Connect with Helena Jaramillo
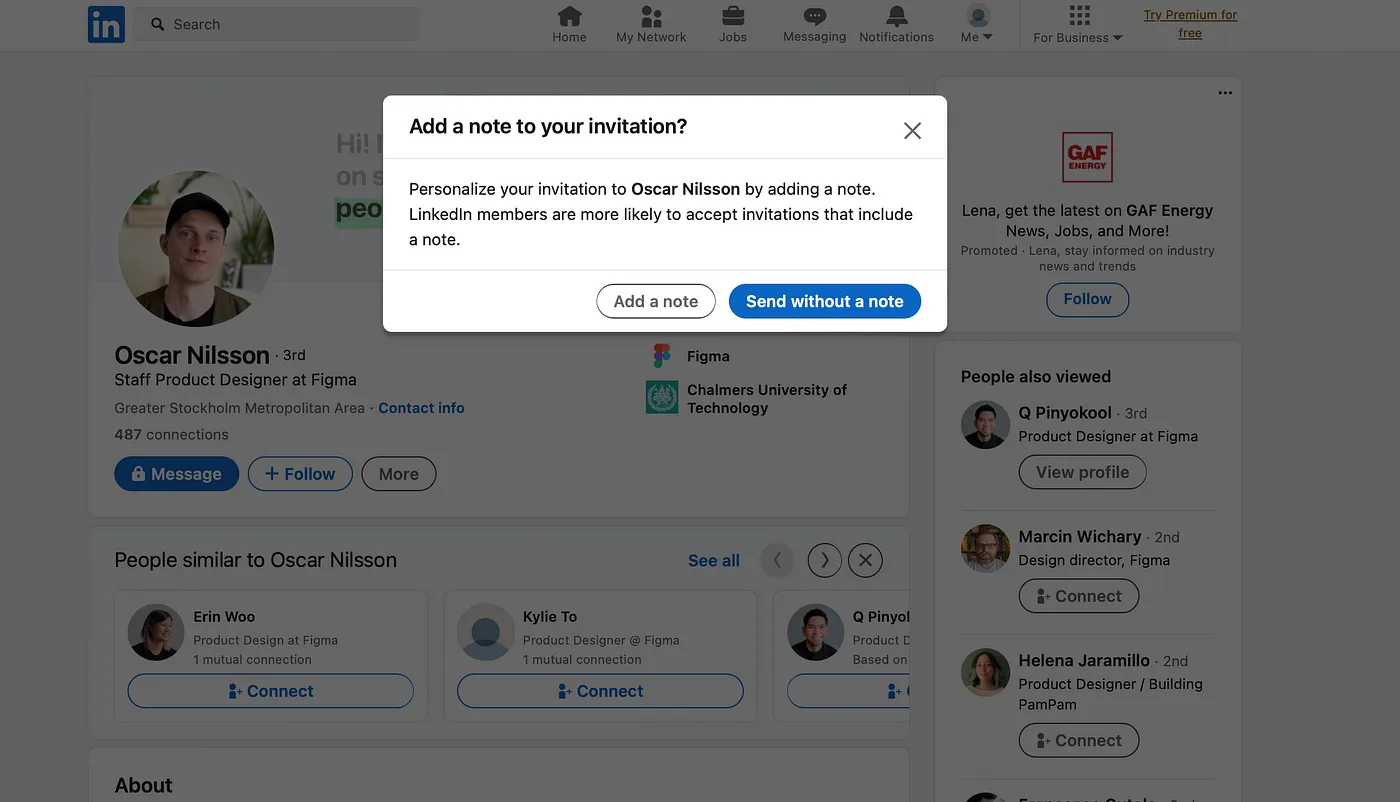 pos(1078,740)
